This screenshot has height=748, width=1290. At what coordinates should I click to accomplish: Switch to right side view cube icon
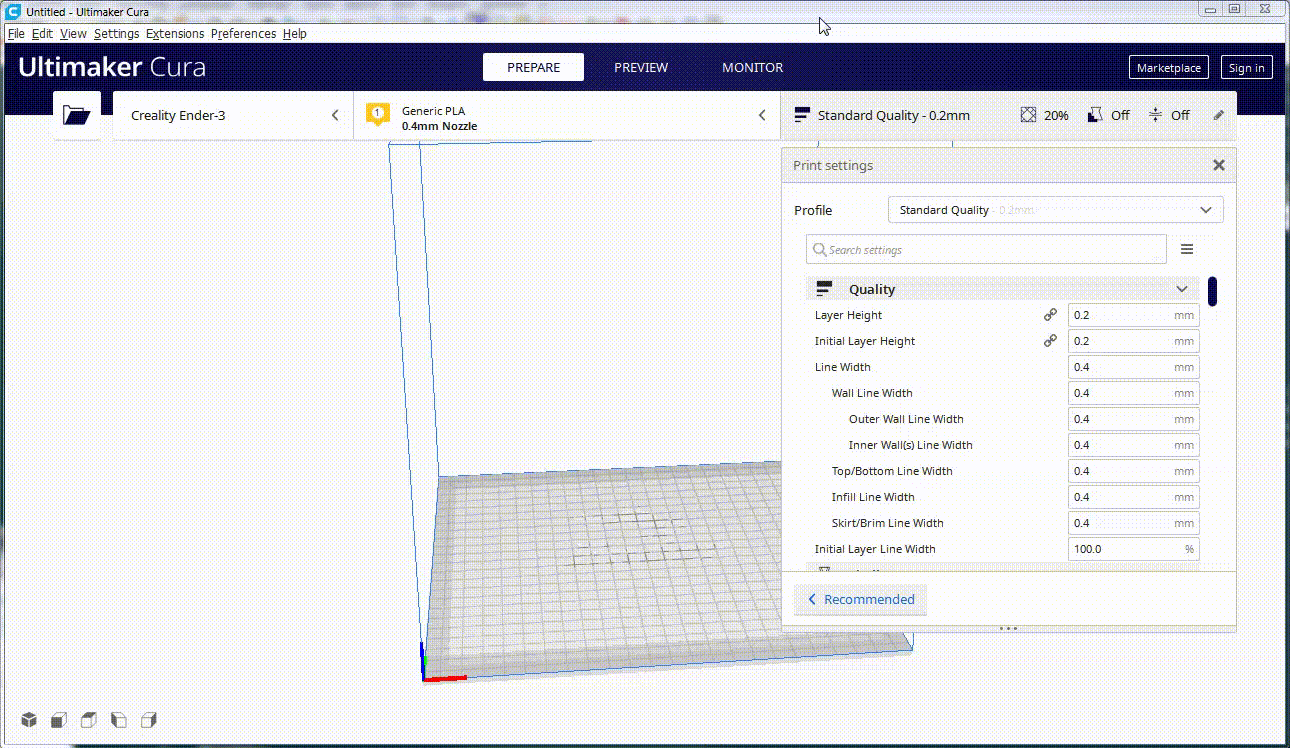(149, 720)
